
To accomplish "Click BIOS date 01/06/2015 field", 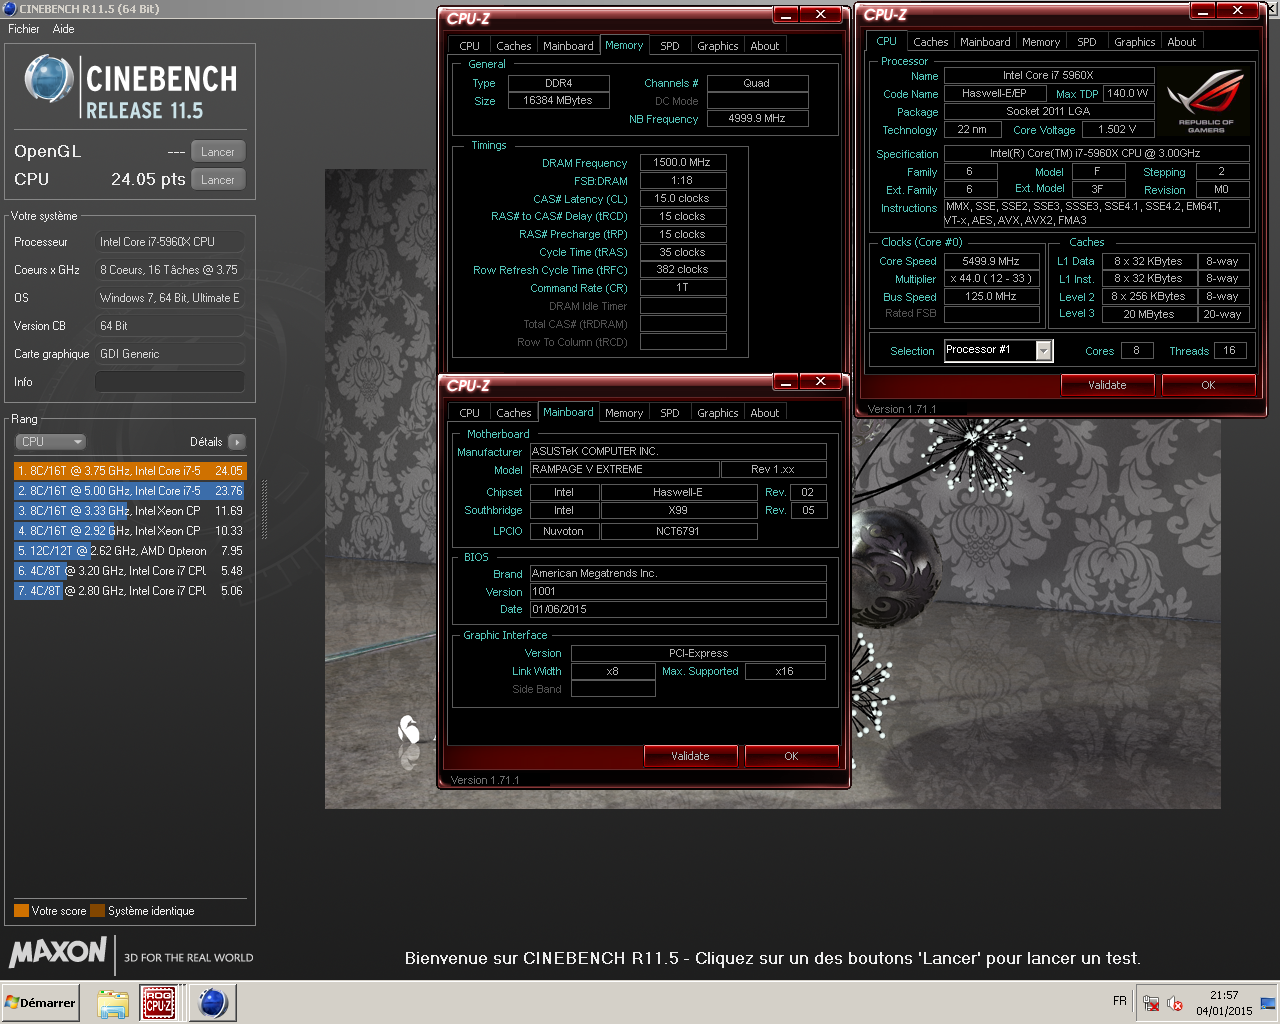I will point(678,610).
